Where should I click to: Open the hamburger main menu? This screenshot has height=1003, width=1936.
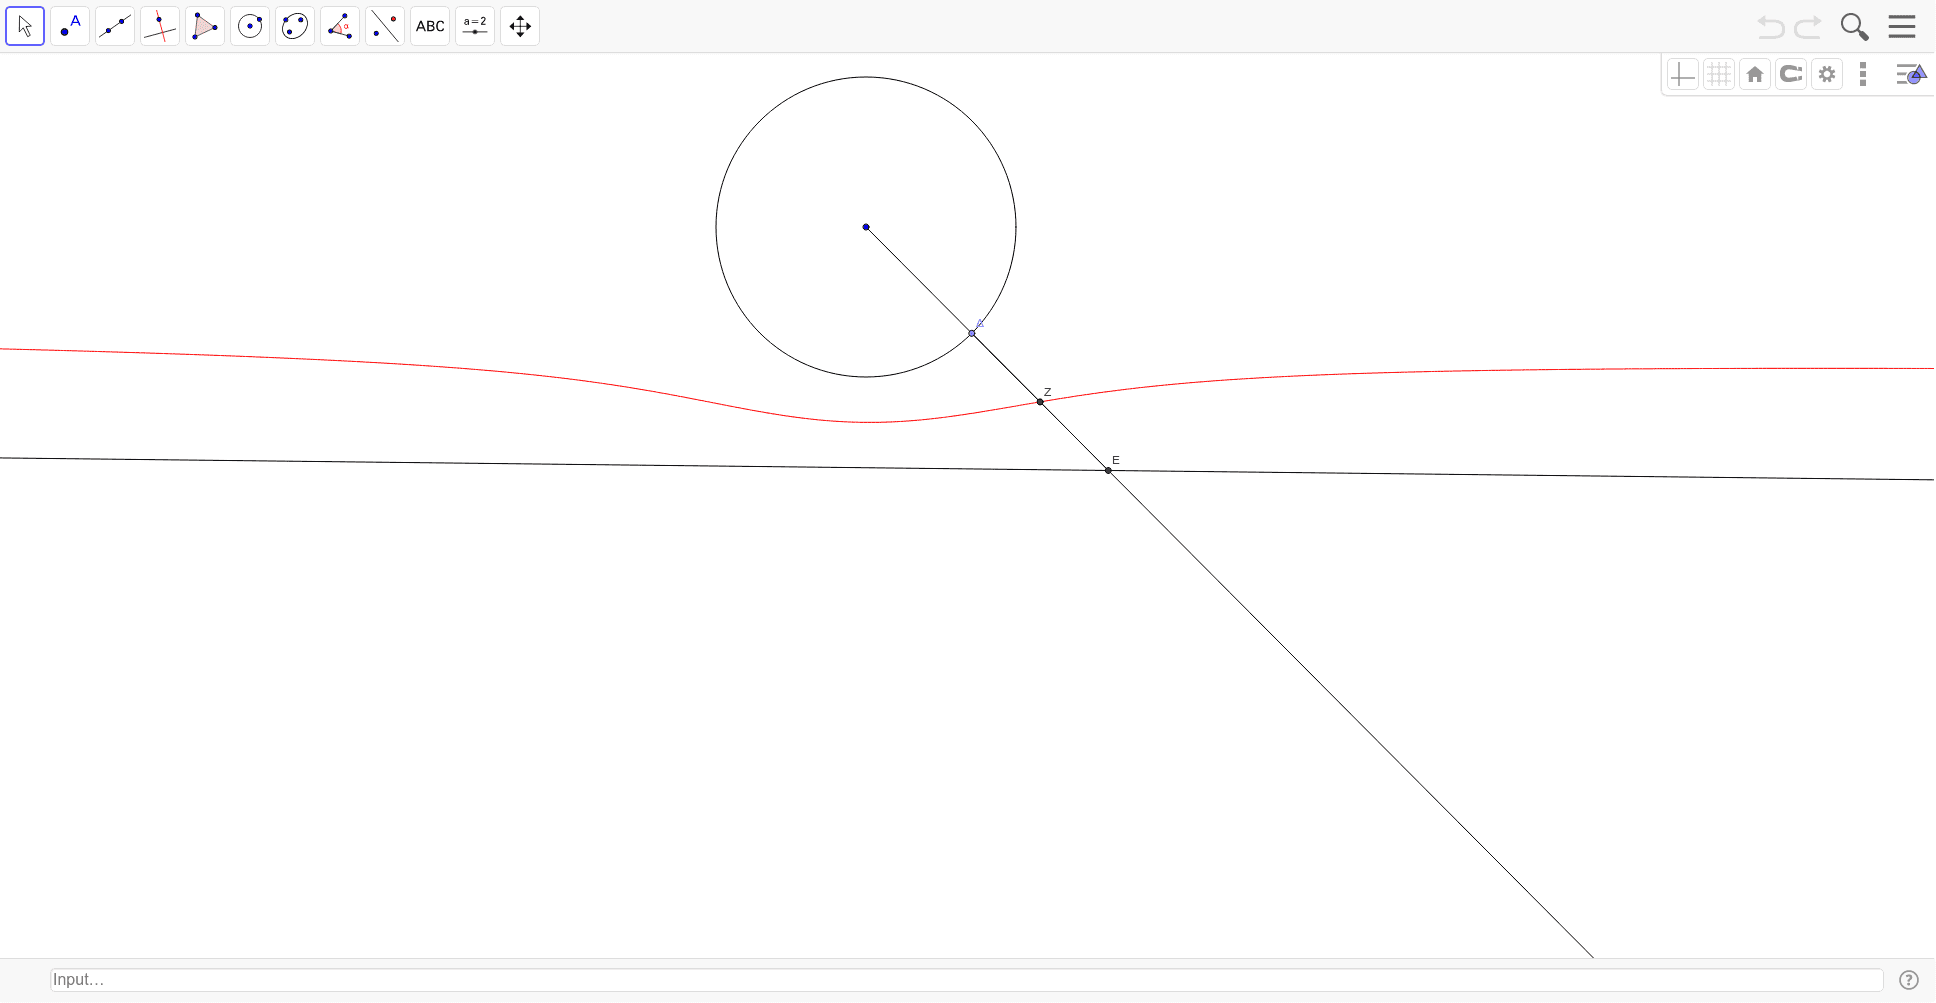(1902, 27)
